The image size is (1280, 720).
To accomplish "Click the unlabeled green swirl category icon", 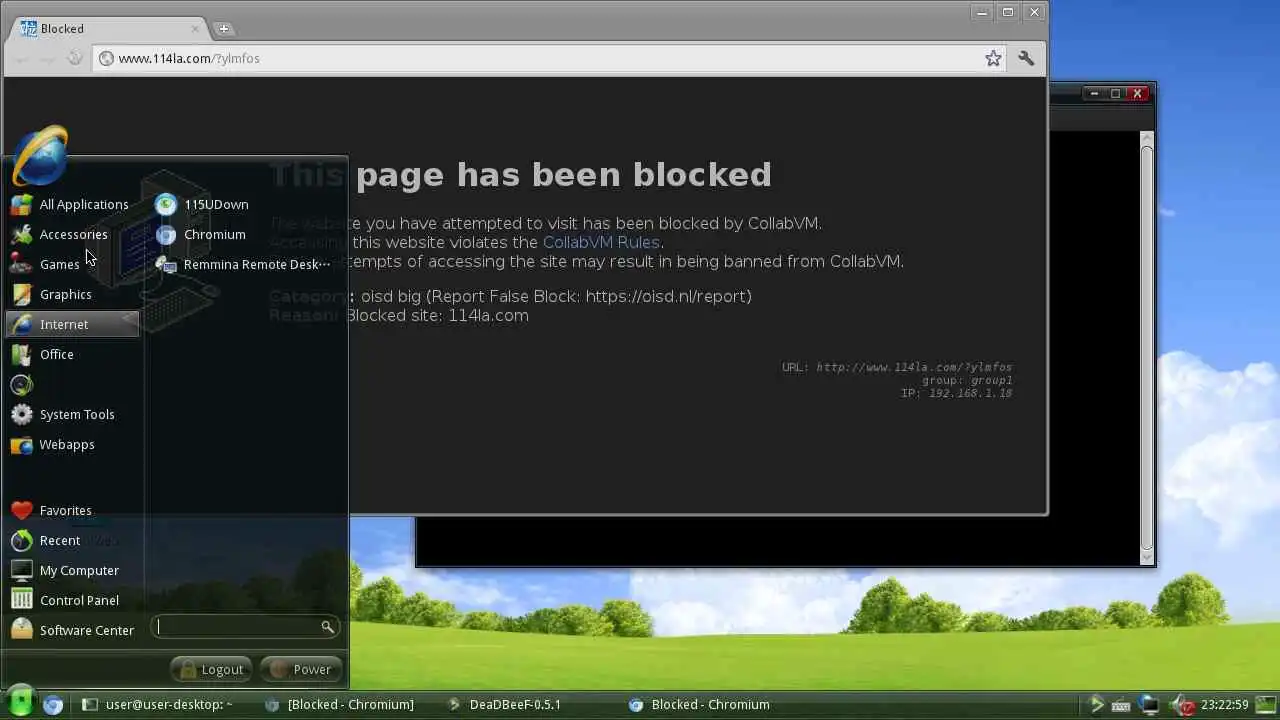I will coord(22,384).
